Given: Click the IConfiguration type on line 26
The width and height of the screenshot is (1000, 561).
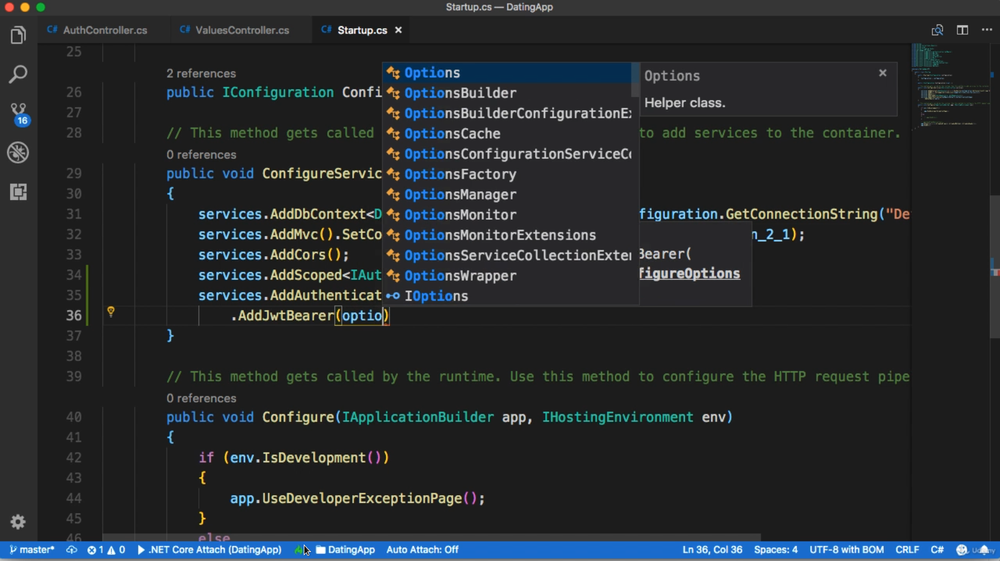Looking at the screenshot, I should coord(277,93).
